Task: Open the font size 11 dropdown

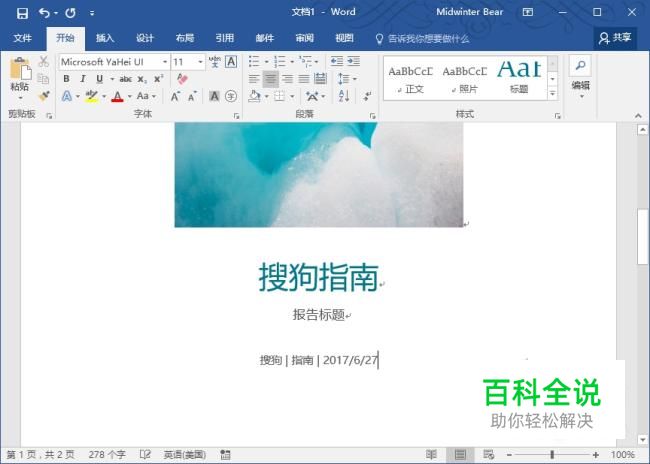Action: pos(200,62)
